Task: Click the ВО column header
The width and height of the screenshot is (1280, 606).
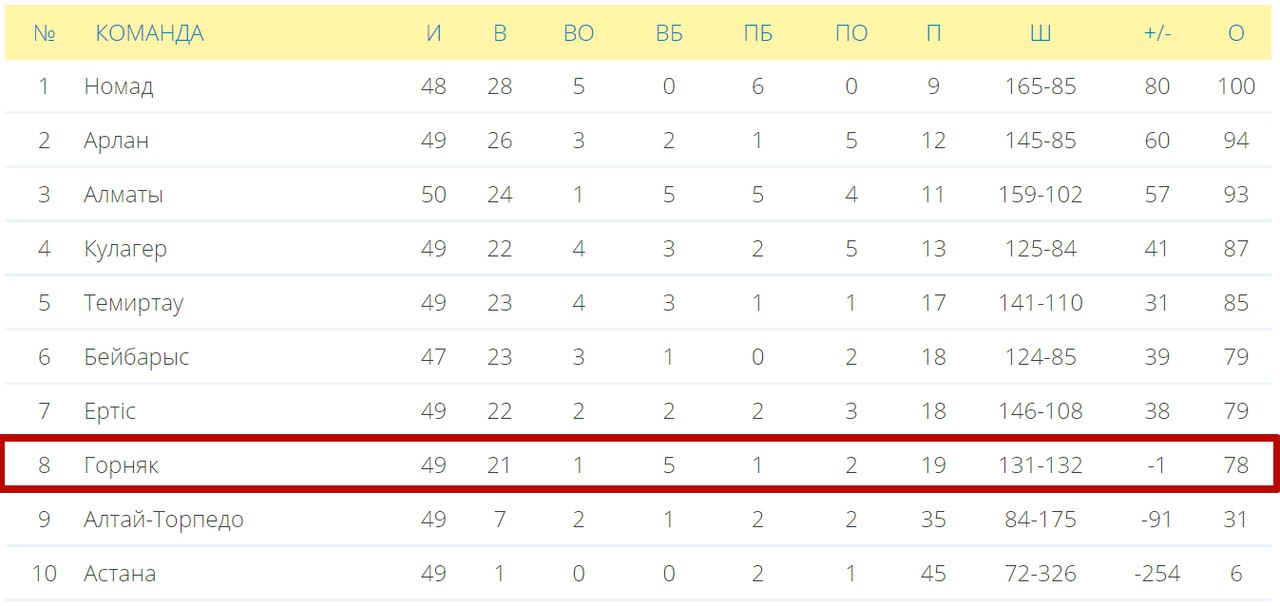Action: pyautogui.click(x=578, y=33)
